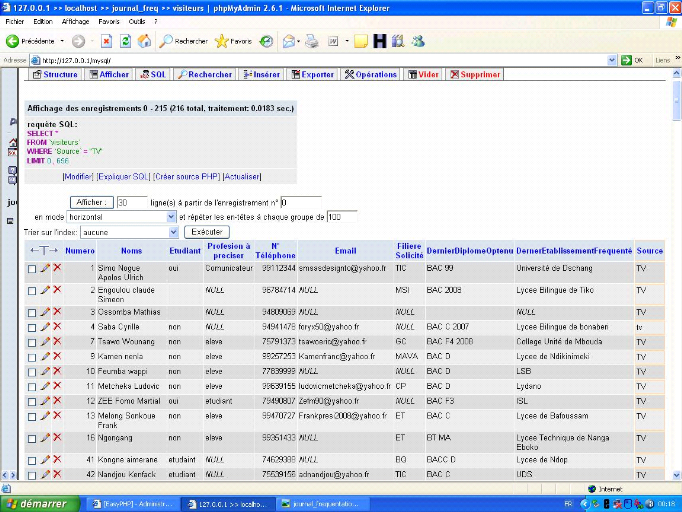This screenshot has width=682, height=512.
Task: Delete the Tsawo Wounang record
Action: (57, 340)
